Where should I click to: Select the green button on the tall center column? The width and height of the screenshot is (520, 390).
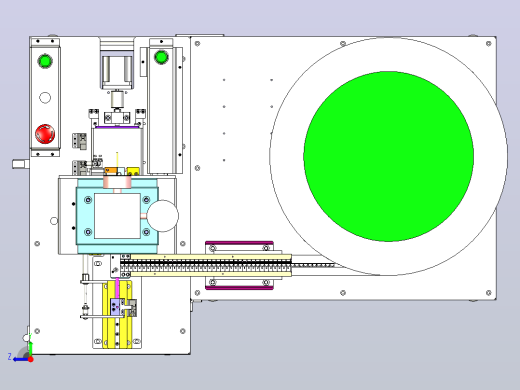point(161,57)
